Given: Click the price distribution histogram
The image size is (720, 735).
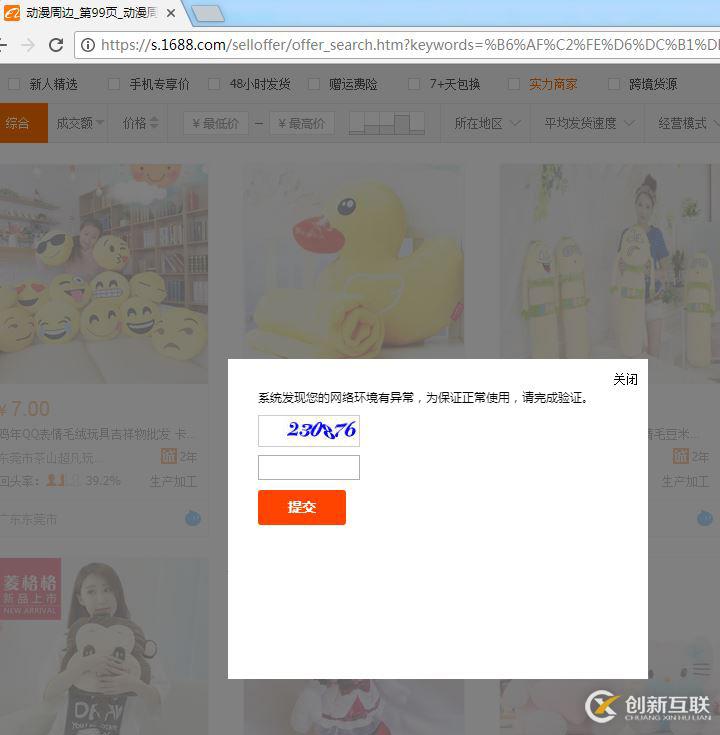Looking at the screenshot, I should [x=387, y=123].
